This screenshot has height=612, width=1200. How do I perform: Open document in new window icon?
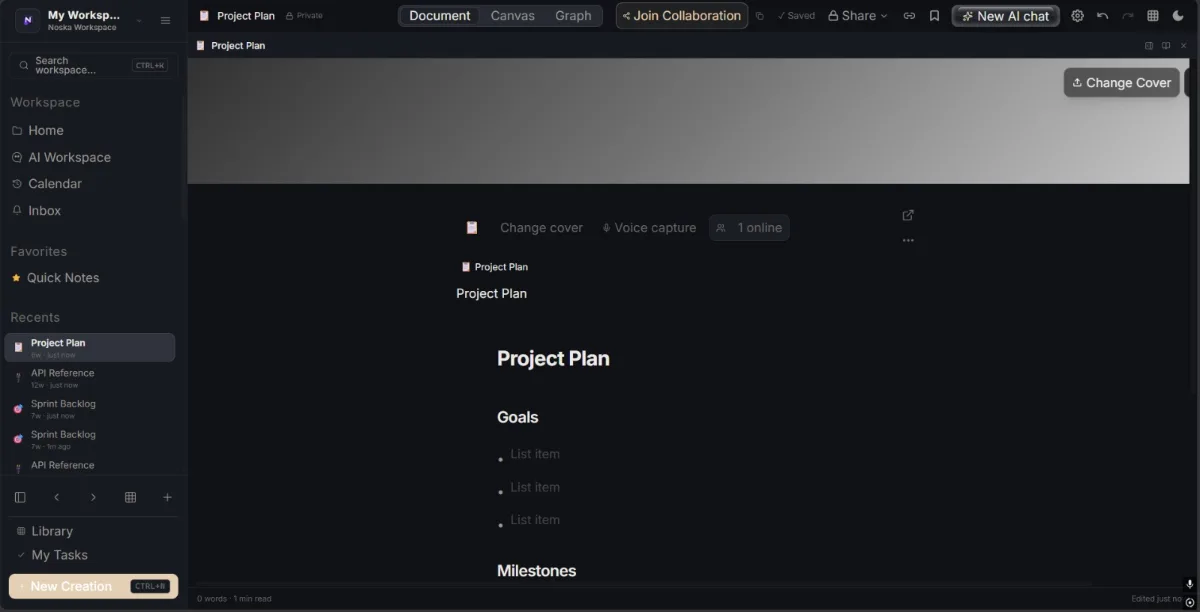coord(908,215)
